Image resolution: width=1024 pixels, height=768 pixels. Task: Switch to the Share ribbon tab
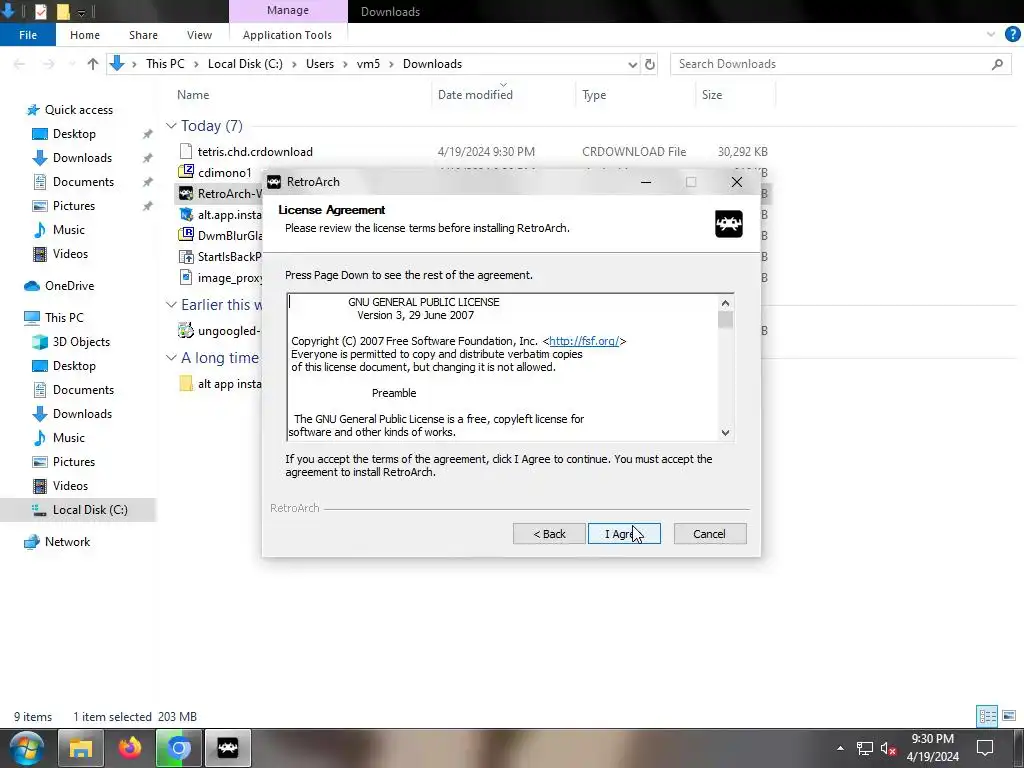click(x=143, y=35)
